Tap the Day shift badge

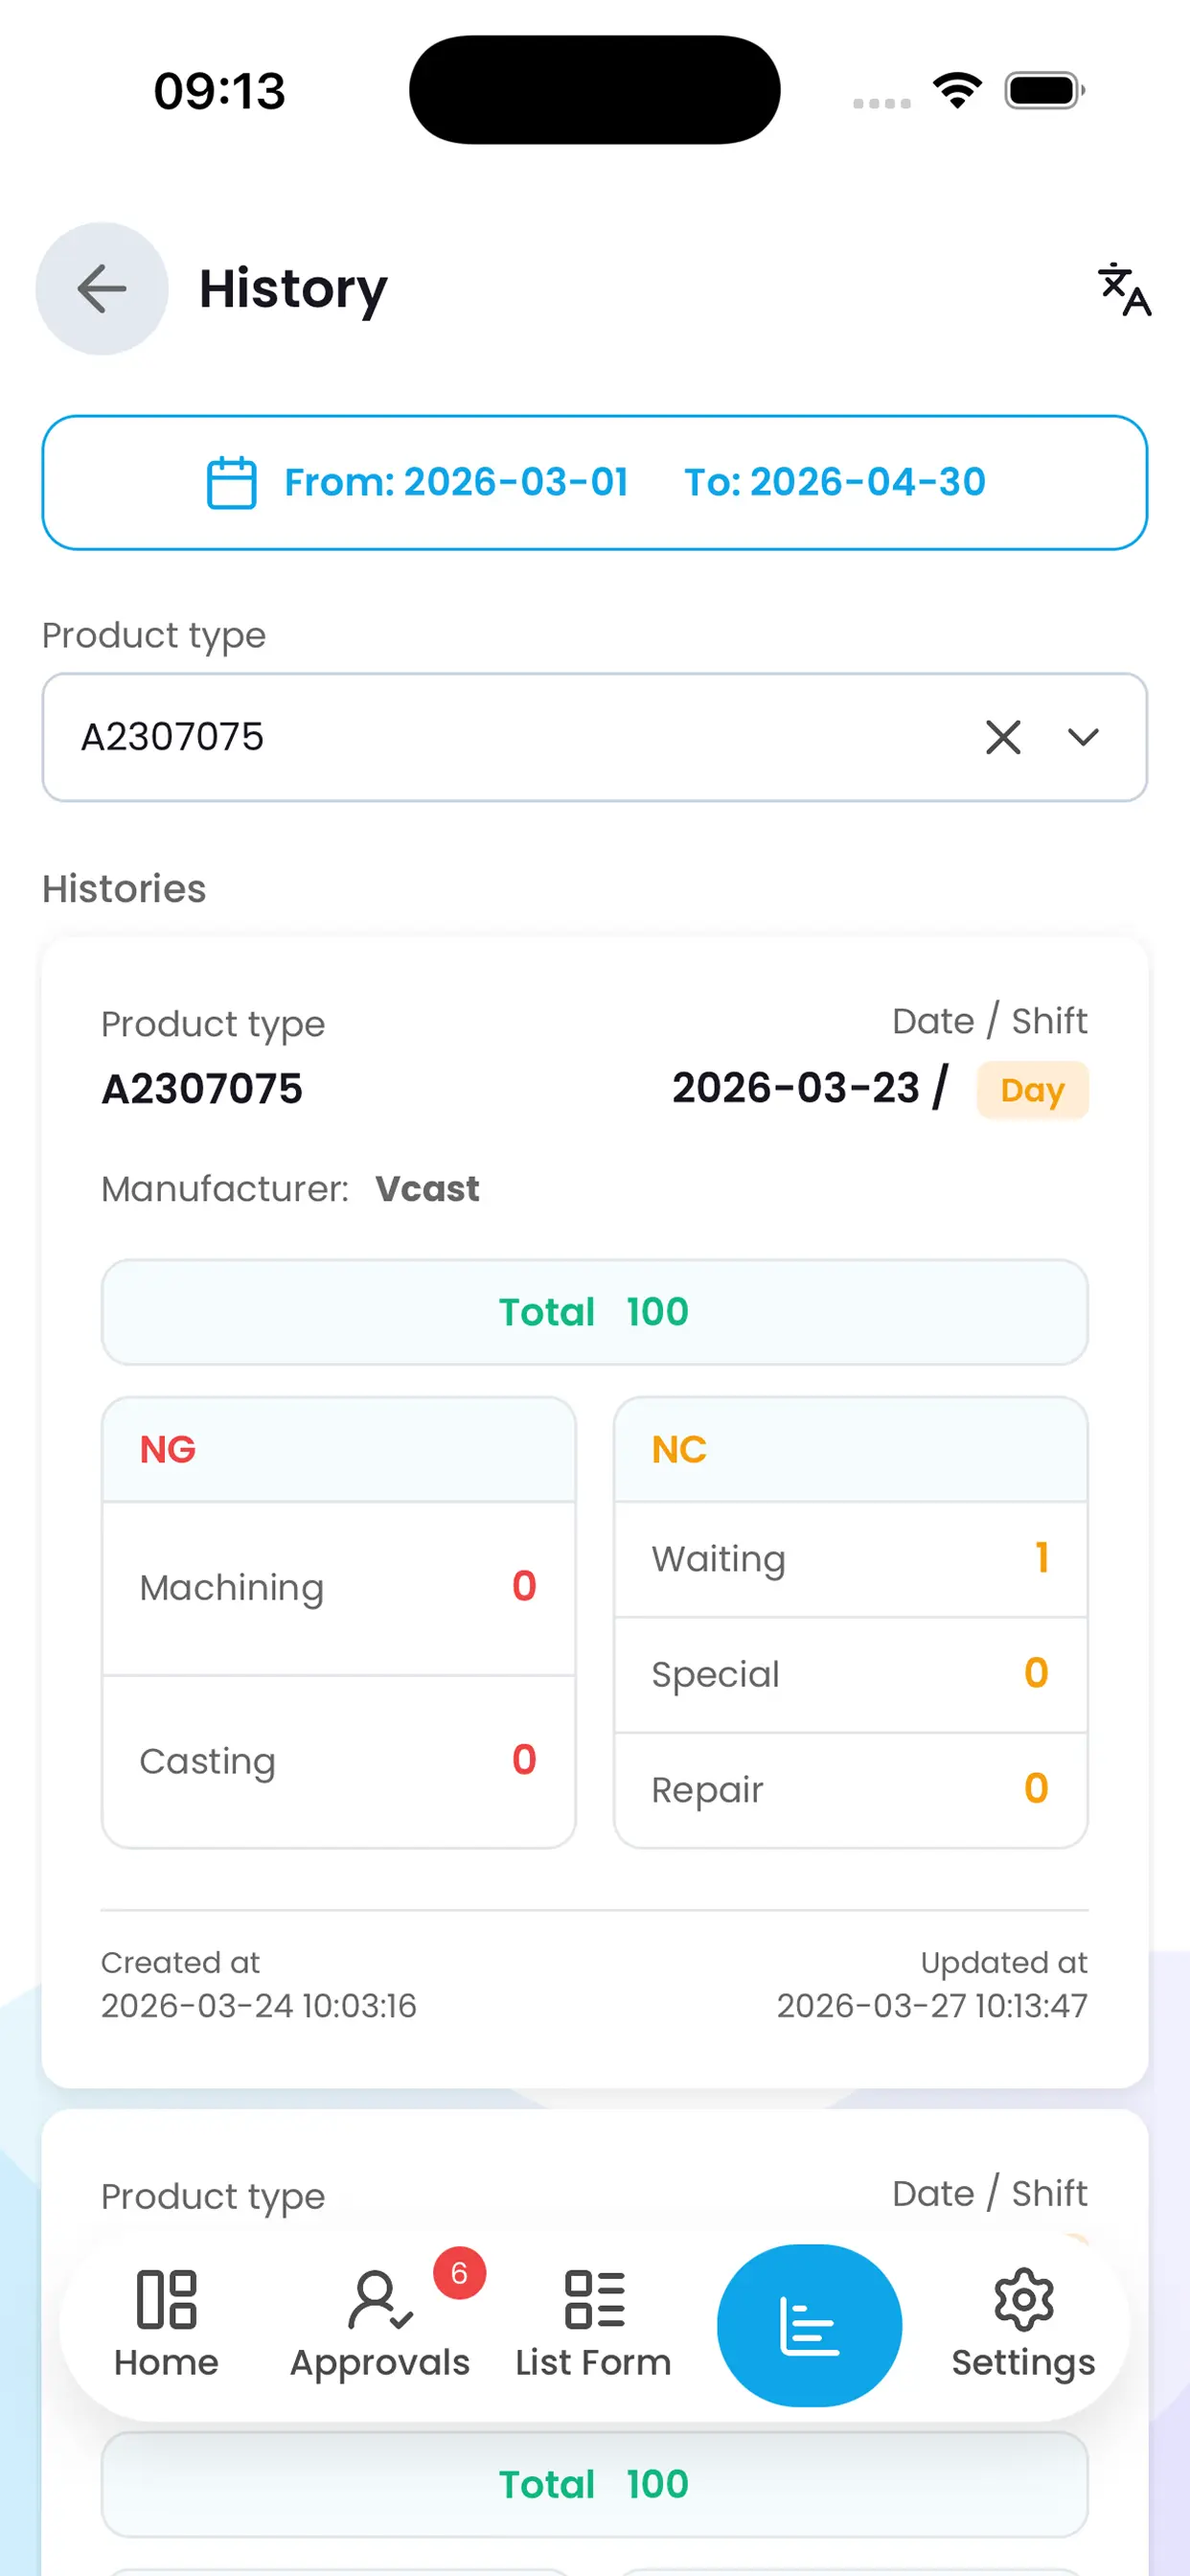1032,1090
